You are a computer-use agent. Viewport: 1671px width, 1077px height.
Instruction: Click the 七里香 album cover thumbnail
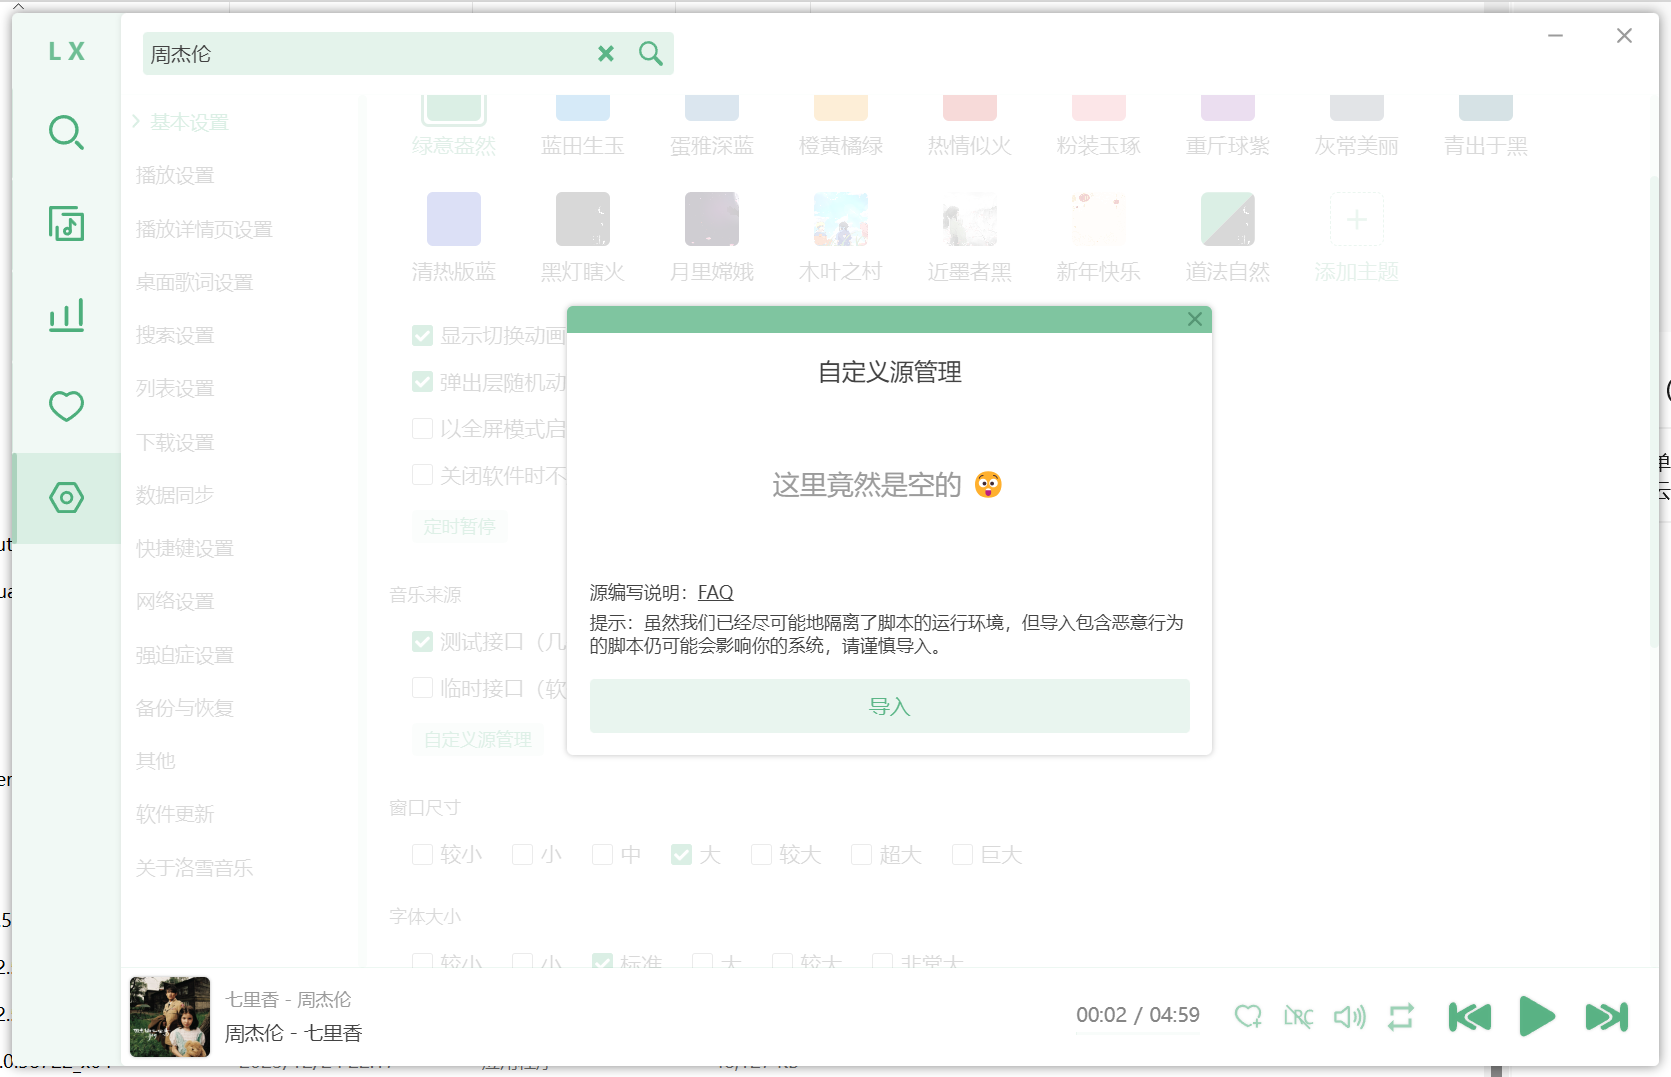(x=170, y=1017)
